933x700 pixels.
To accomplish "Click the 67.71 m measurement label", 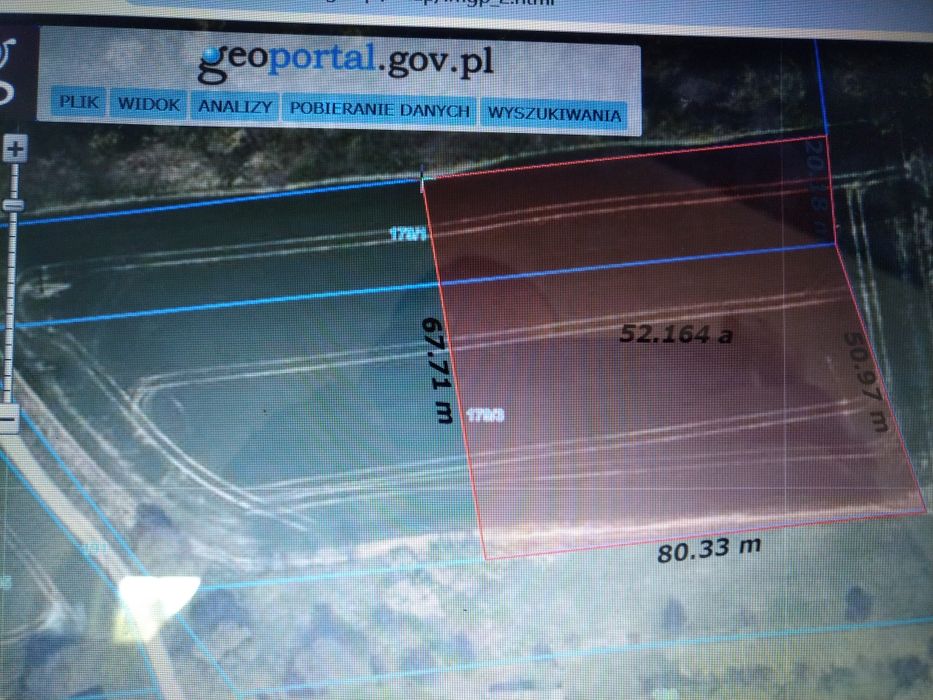I will point(437,371).
